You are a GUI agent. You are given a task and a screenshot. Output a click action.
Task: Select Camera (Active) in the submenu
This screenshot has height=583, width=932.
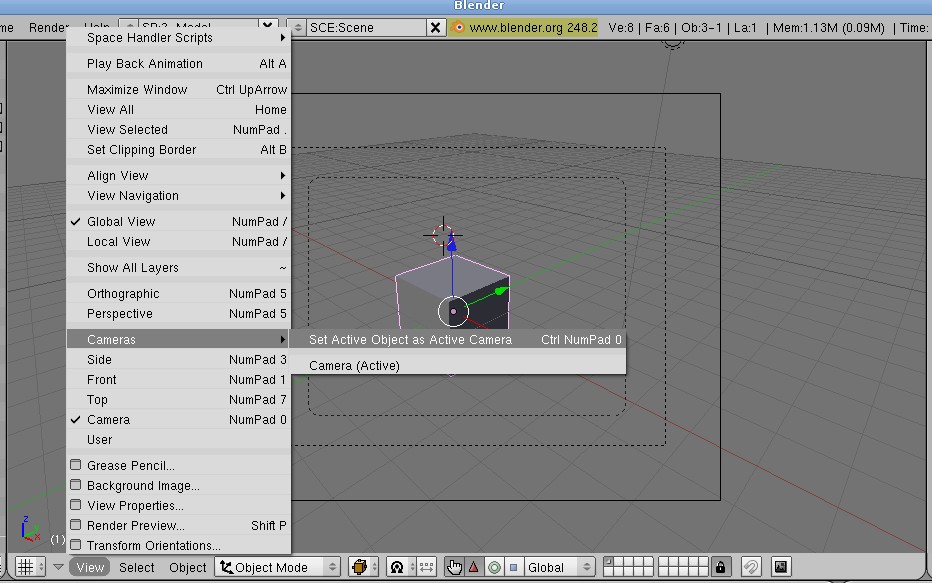pyautogui.click(x=458, y=365)
